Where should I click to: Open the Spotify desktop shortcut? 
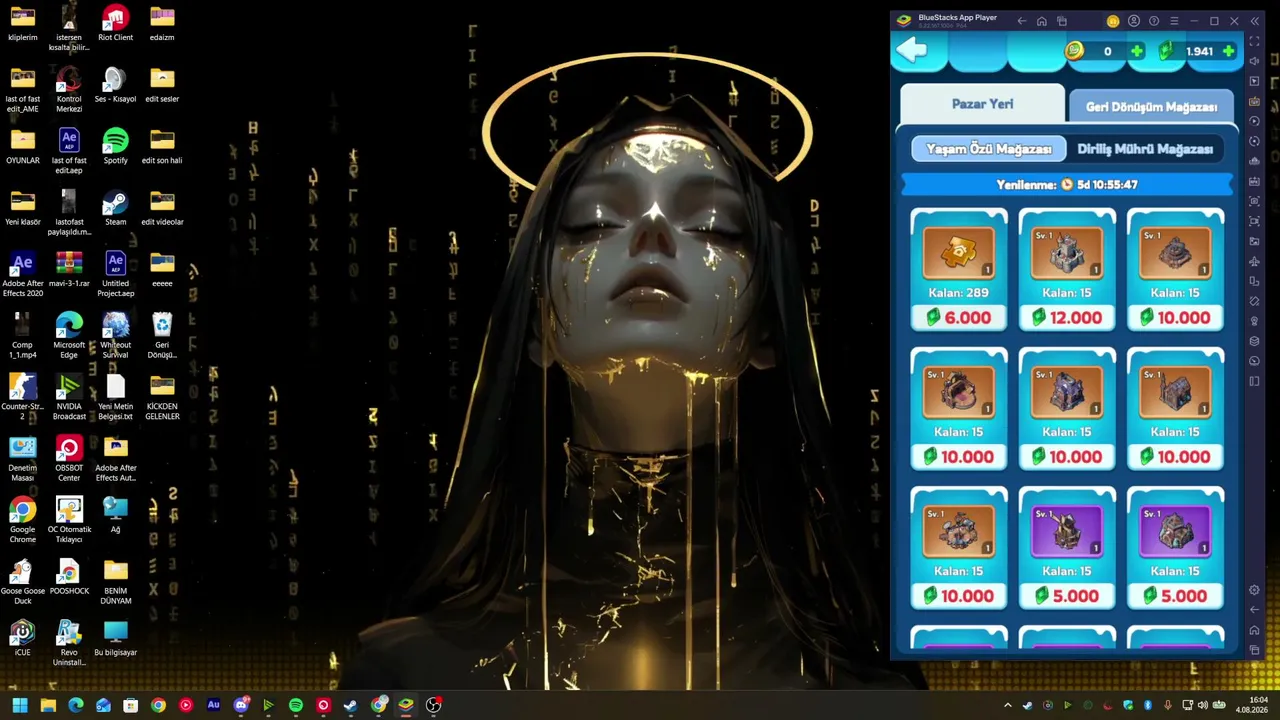[x=115, y=146]
